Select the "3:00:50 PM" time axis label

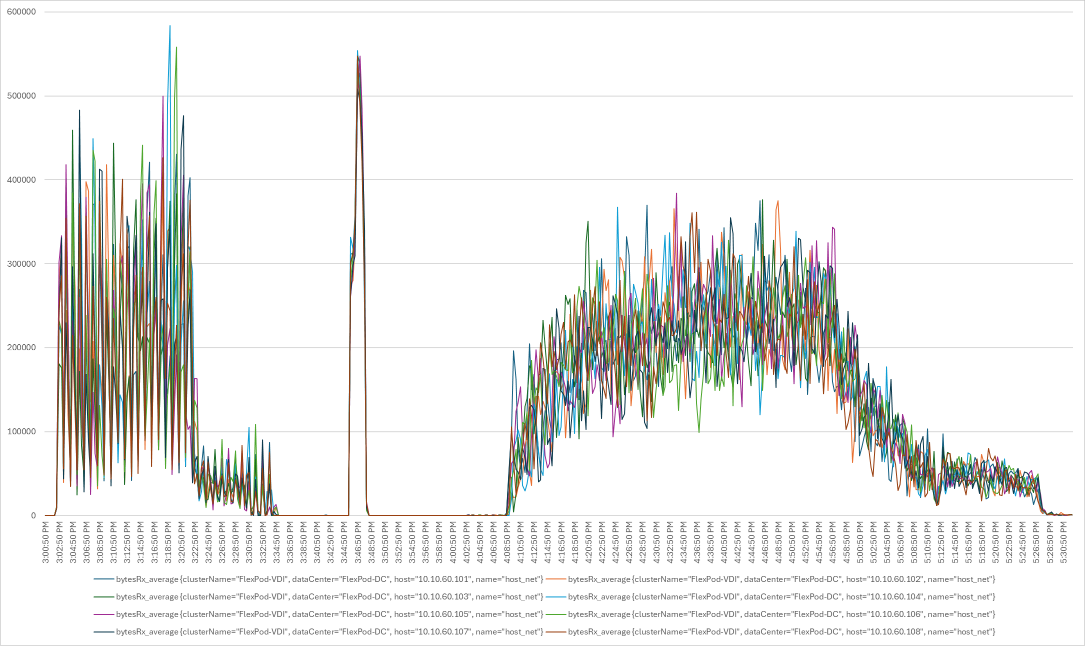[x=46, y=542]
